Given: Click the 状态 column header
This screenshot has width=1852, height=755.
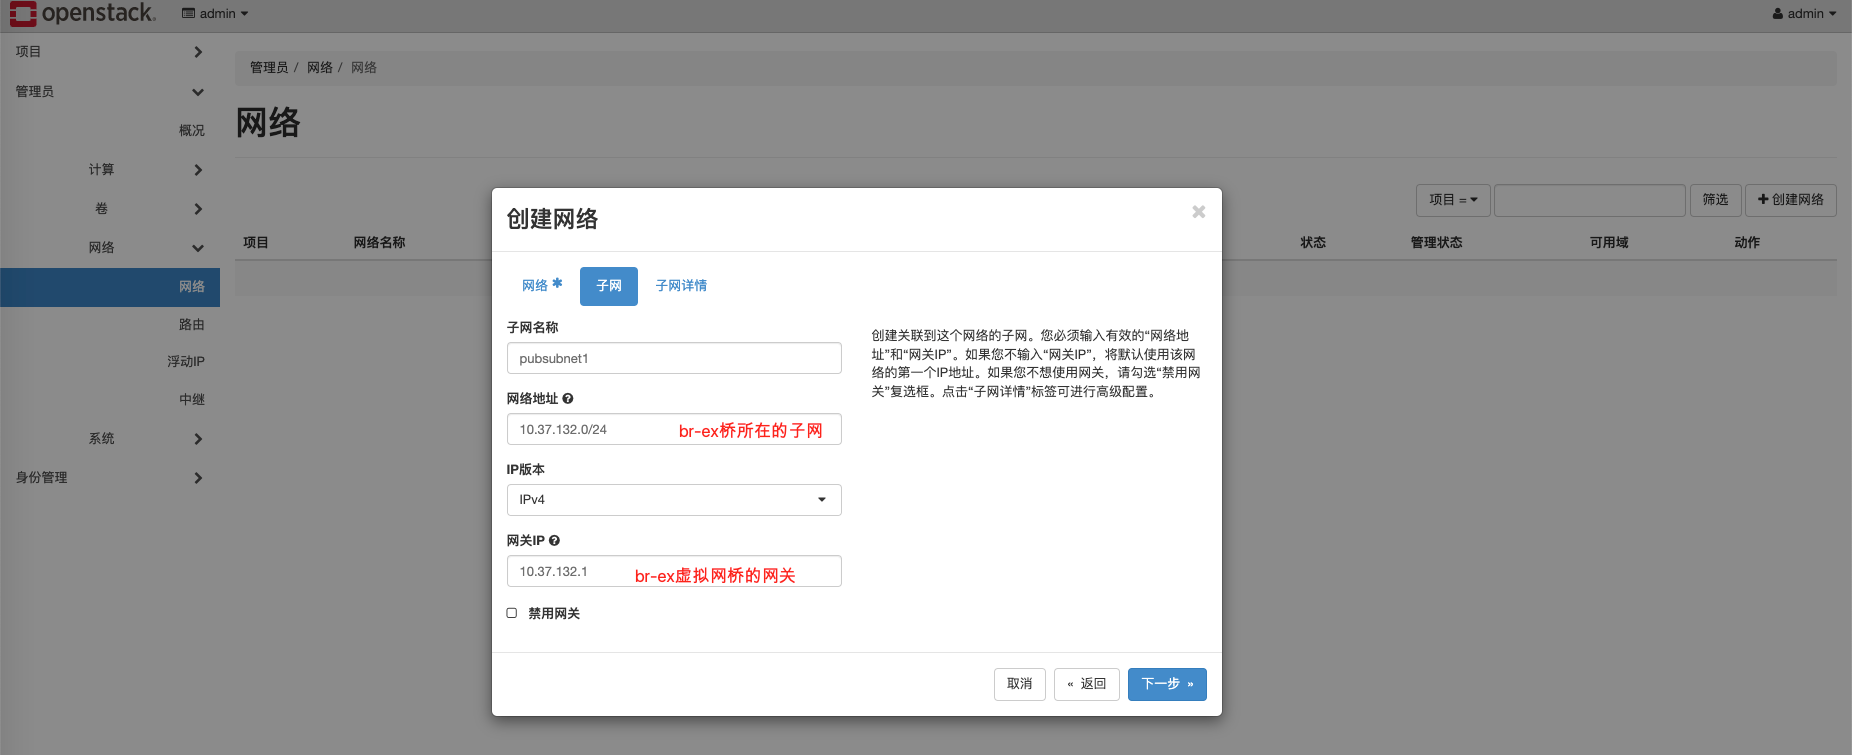Looking at the screenshot, I should 1313,243.
